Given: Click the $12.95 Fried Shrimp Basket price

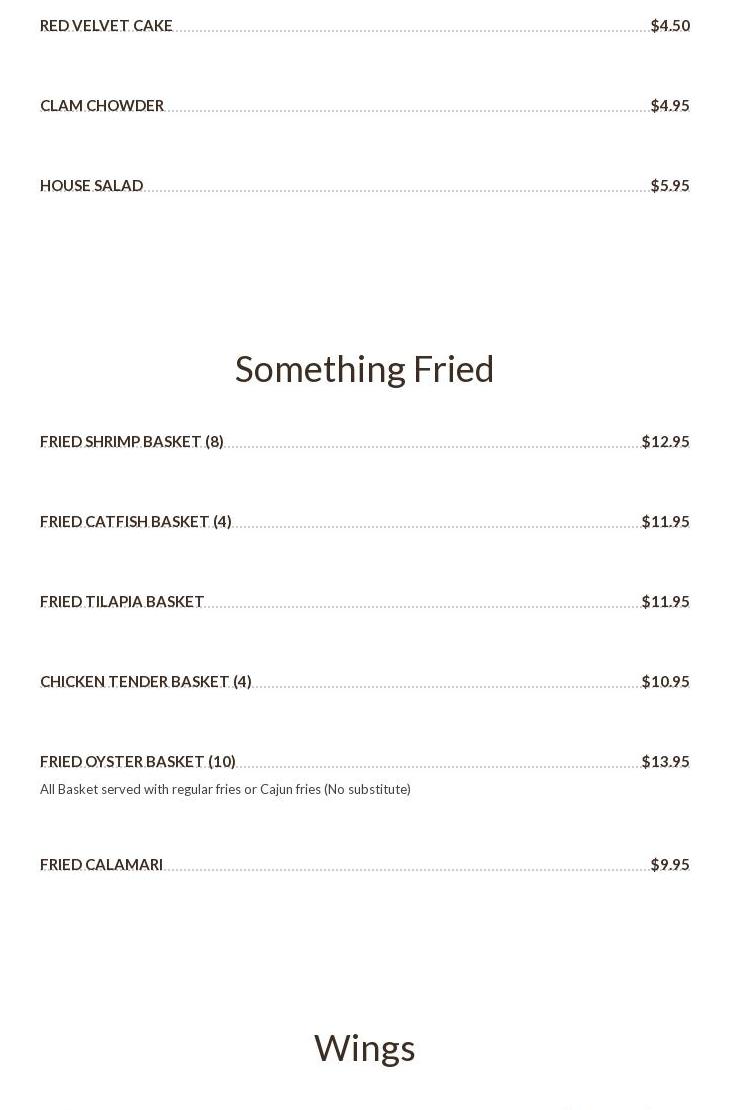Looking at the screenshot, I should click(x=666, y=442).
